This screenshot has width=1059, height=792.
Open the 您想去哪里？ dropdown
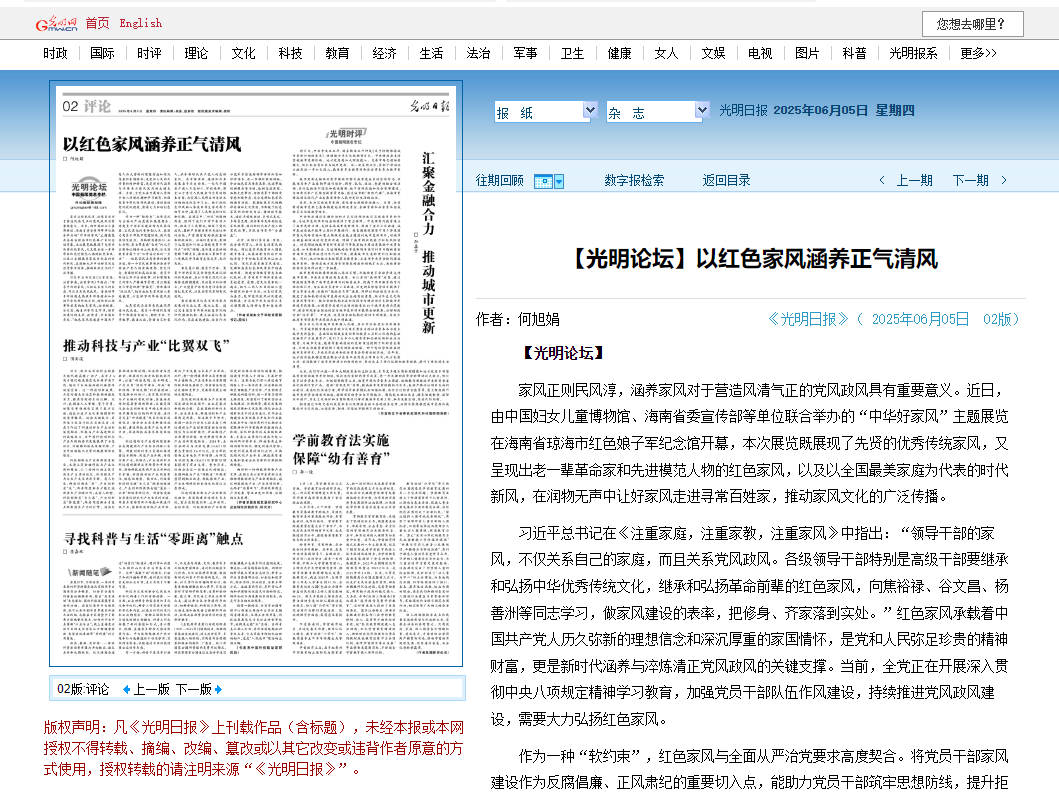(972, 24)
